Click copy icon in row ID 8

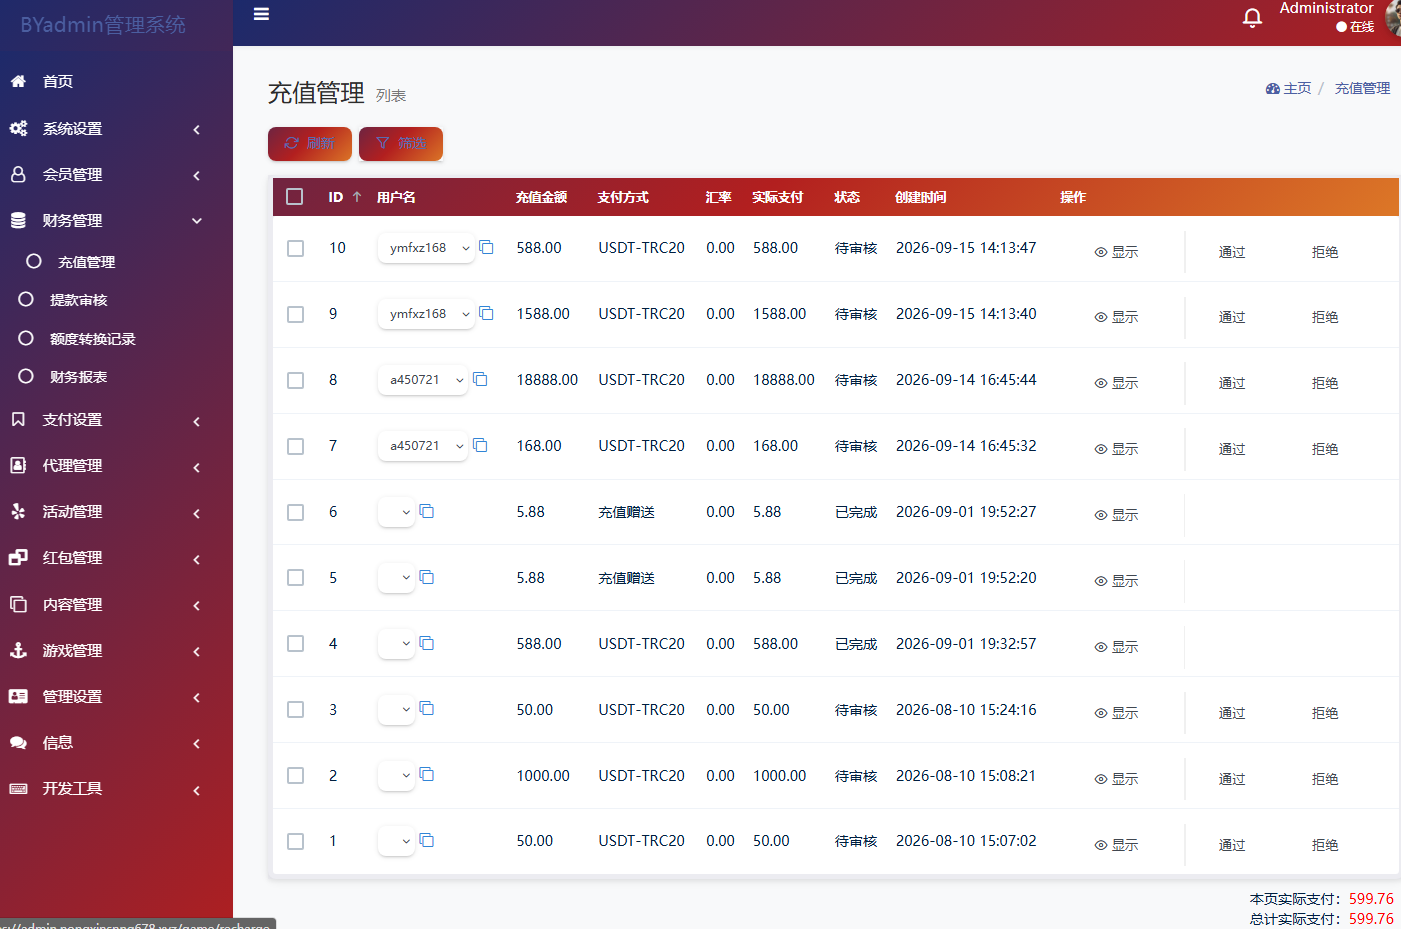480,379
